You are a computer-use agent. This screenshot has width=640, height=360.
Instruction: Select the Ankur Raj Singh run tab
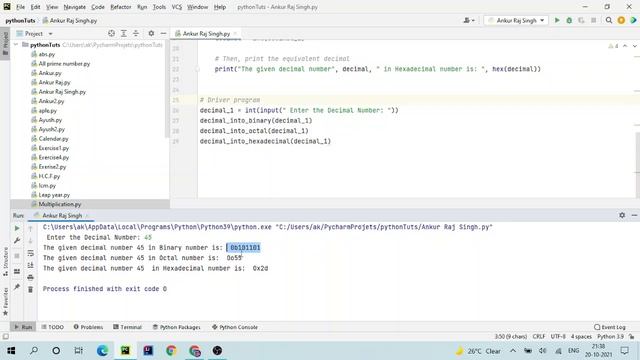pyautogui.click(x=61, y=216)
